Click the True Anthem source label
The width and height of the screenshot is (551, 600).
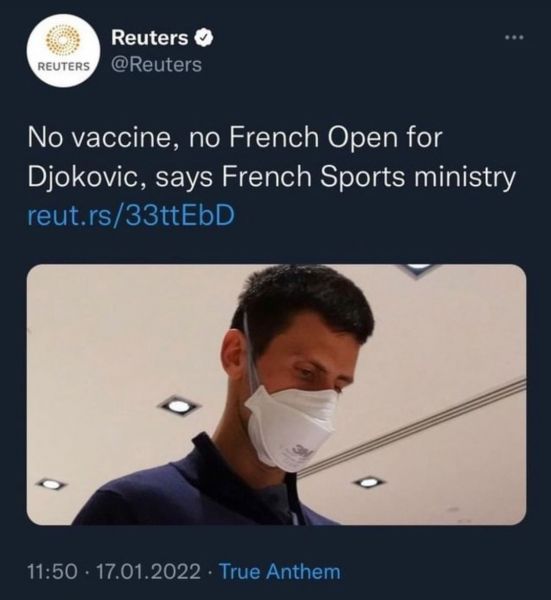(x=281, y=572)
